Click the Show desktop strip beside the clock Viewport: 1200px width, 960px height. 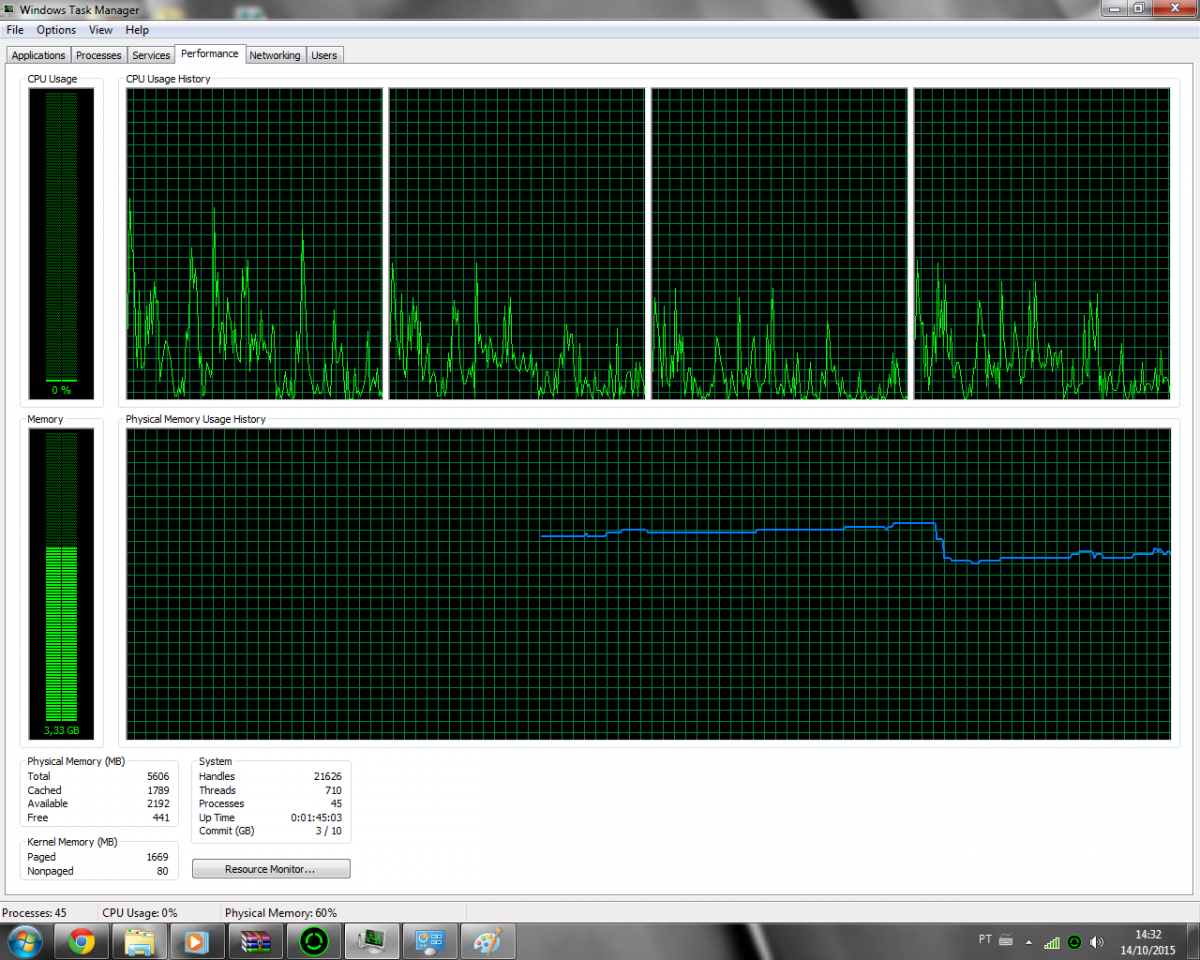(1192, 941)
